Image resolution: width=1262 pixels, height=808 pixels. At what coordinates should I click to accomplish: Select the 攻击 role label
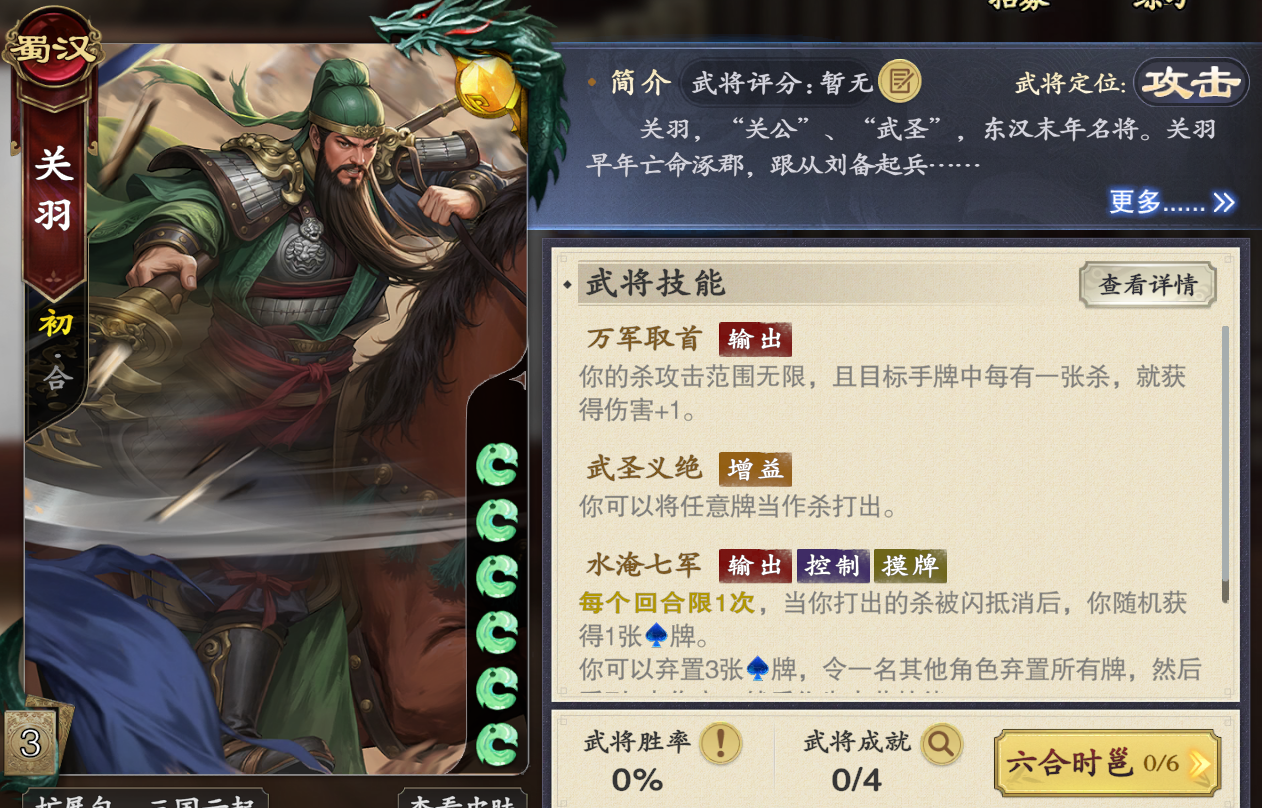[x=1191, y=82]
